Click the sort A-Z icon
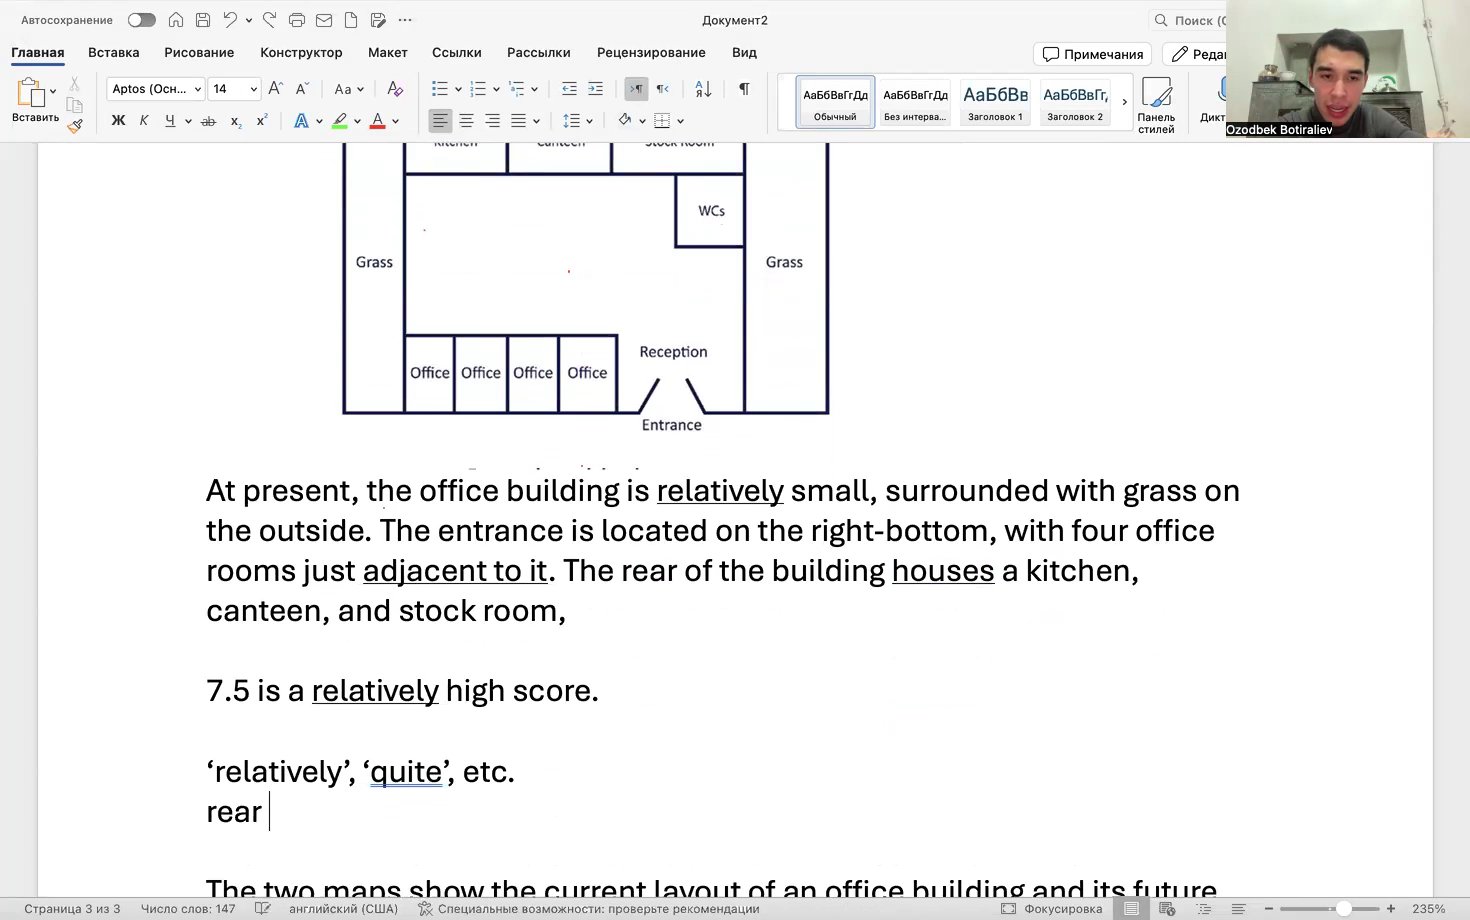Screen dimensions: 1470x920 703,89
